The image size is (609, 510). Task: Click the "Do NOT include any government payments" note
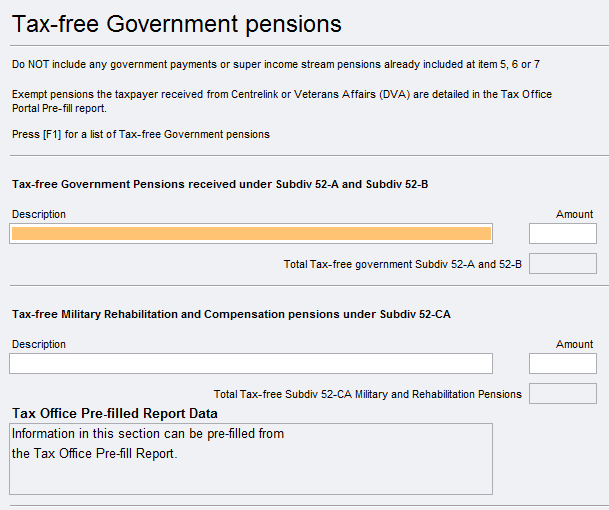[x=277, y=65]
